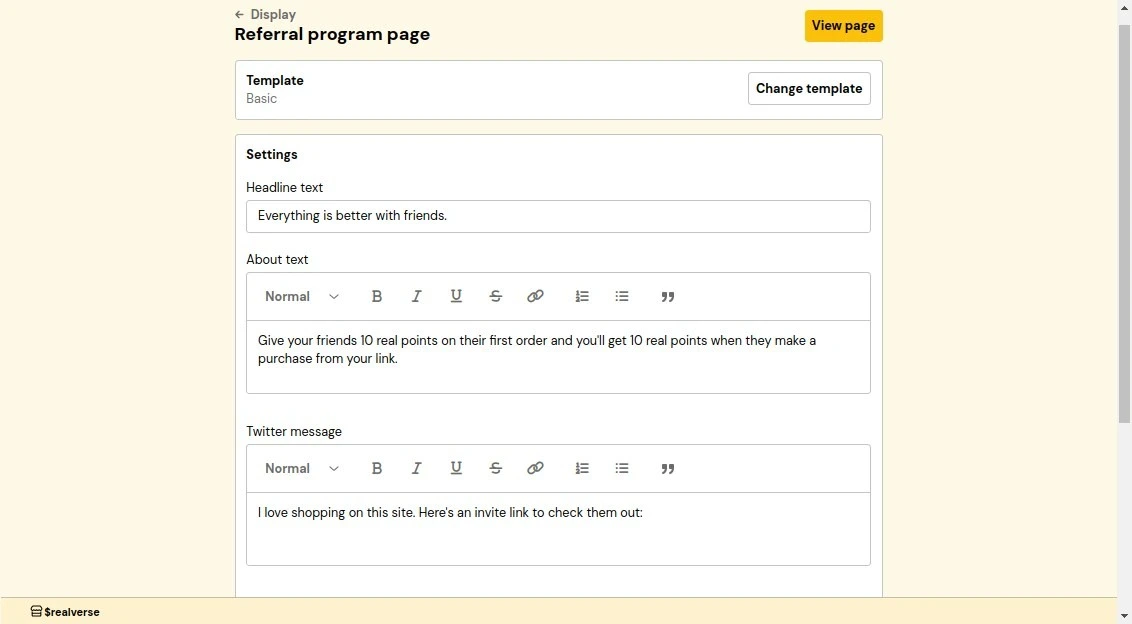The image size is (1132, 624).
Task: Apply blockquote in Twitter message toolbar
Action: 668,469
